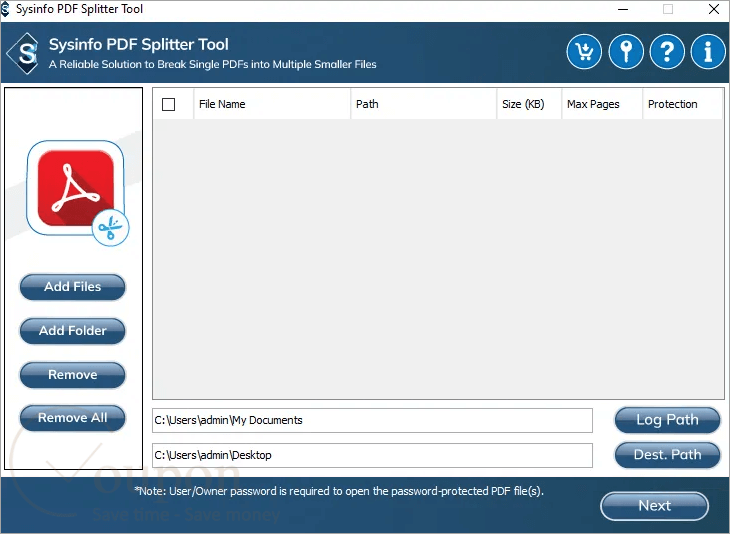Open the Log Path chooser

tap(667, 420)
